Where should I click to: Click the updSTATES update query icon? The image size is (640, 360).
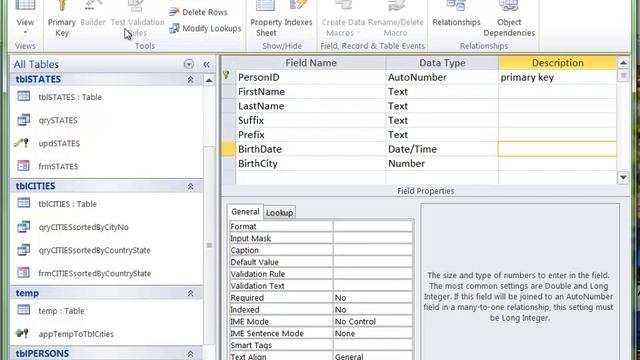coord(22,143)
